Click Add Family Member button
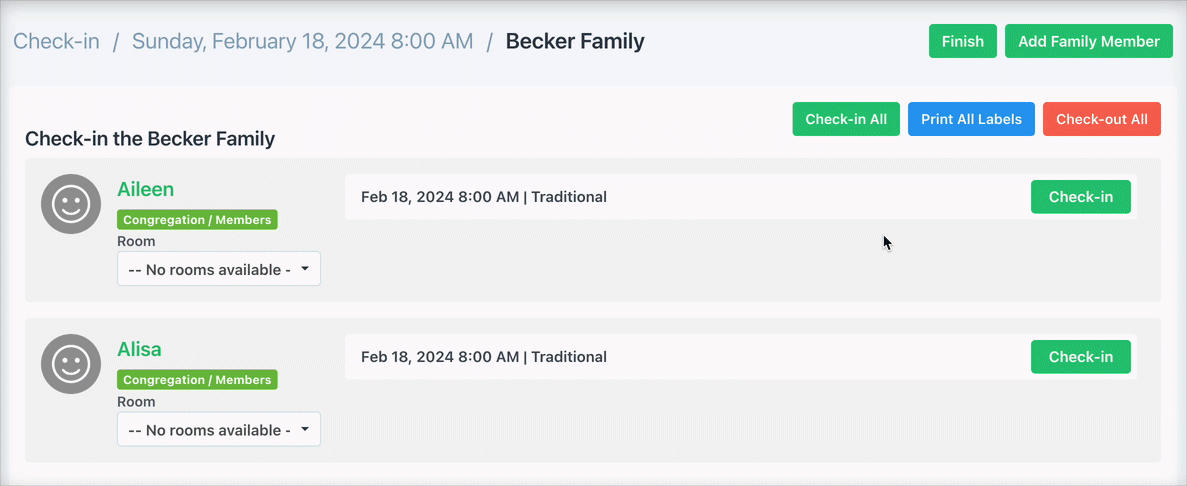The width and height of the screenshot is (1187, 486). [1088, 41]
